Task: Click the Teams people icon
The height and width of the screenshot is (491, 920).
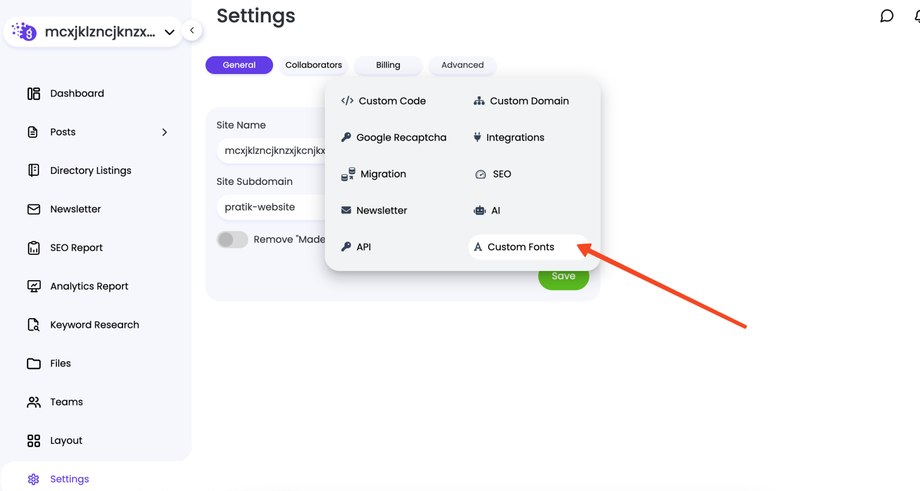Action: point(34,402)
